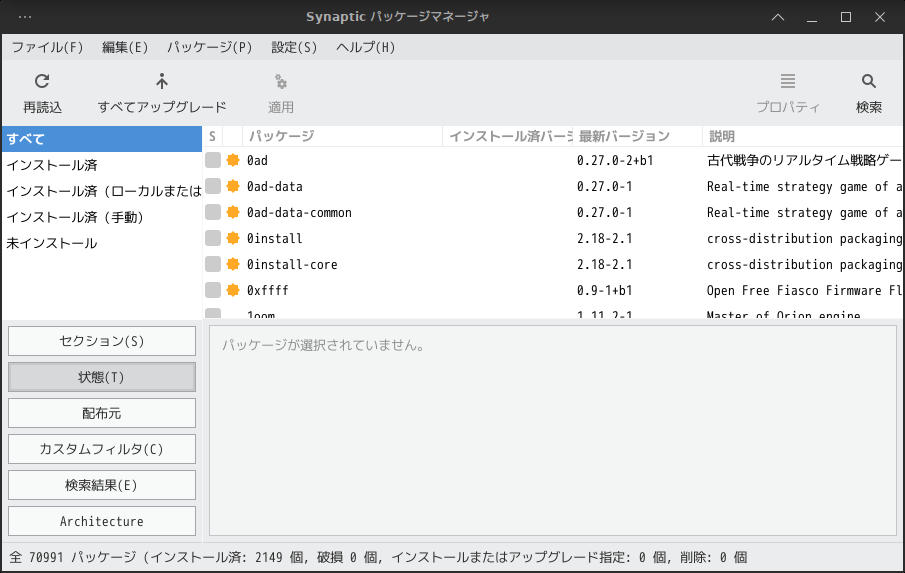Click the セクション(S) filter button
This screenshot has width=905, height=573.
pos(102,341)
